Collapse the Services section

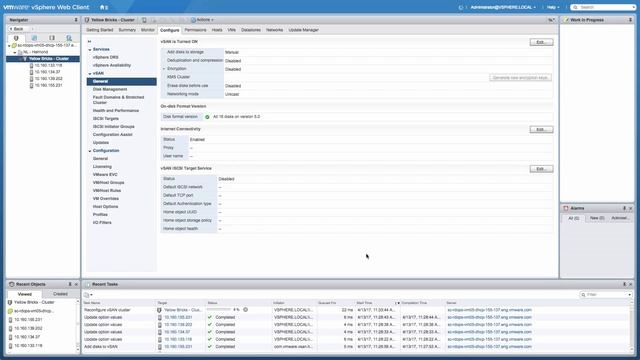click(x=90, y=49)
